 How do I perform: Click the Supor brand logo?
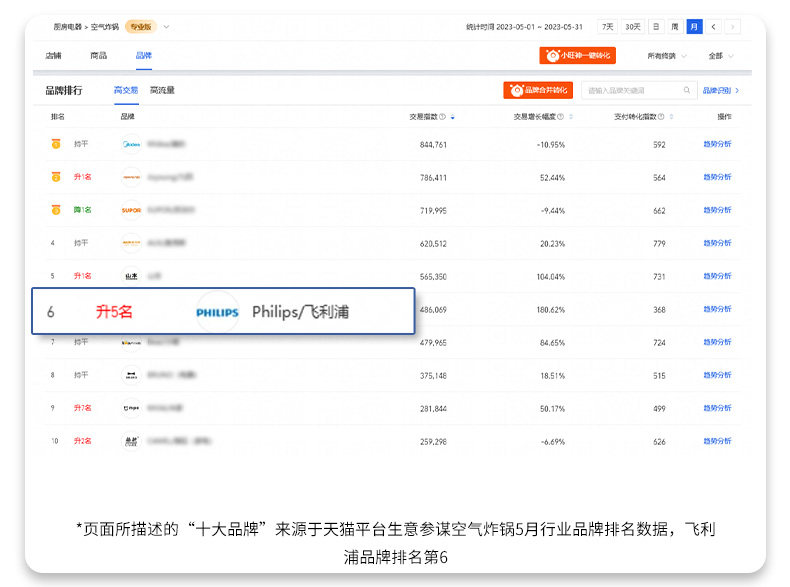(131, 210)
